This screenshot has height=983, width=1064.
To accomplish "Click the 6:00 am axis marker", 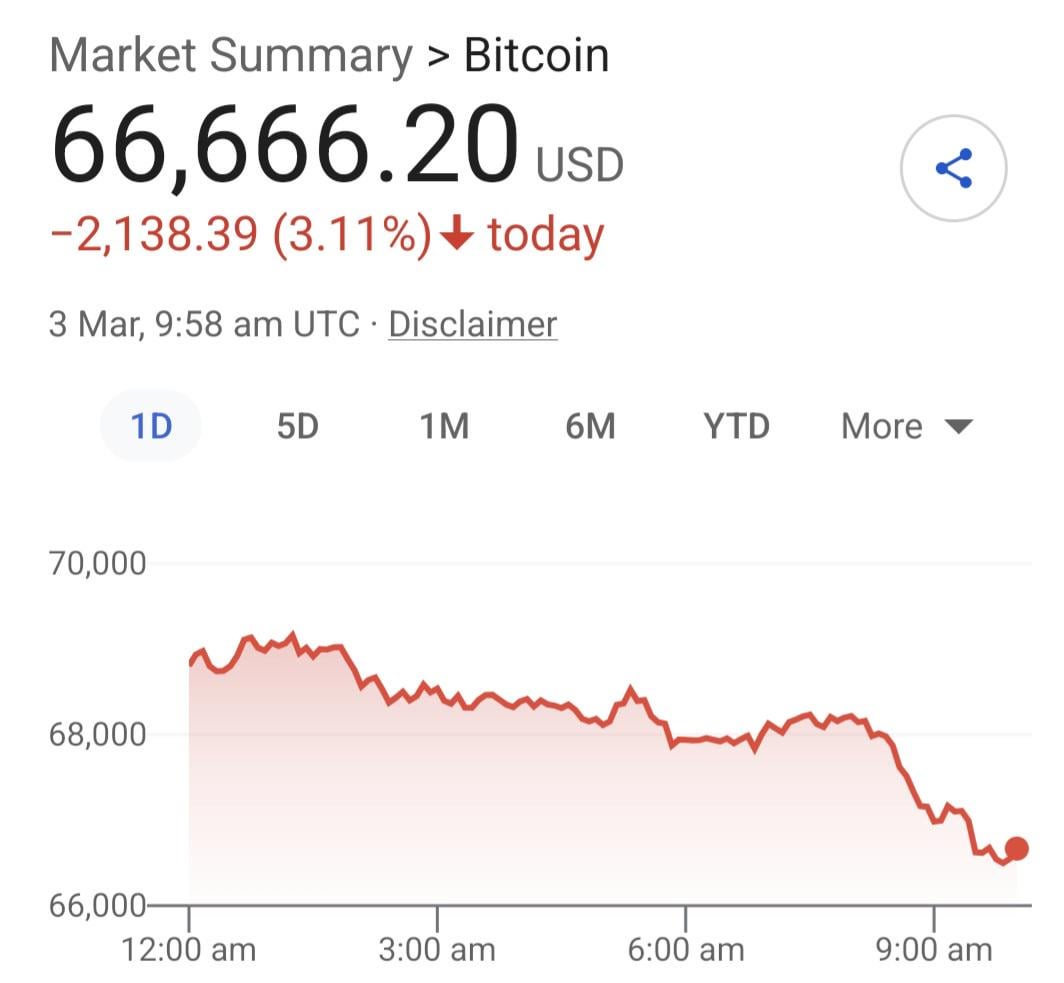I will click(685, 948).
